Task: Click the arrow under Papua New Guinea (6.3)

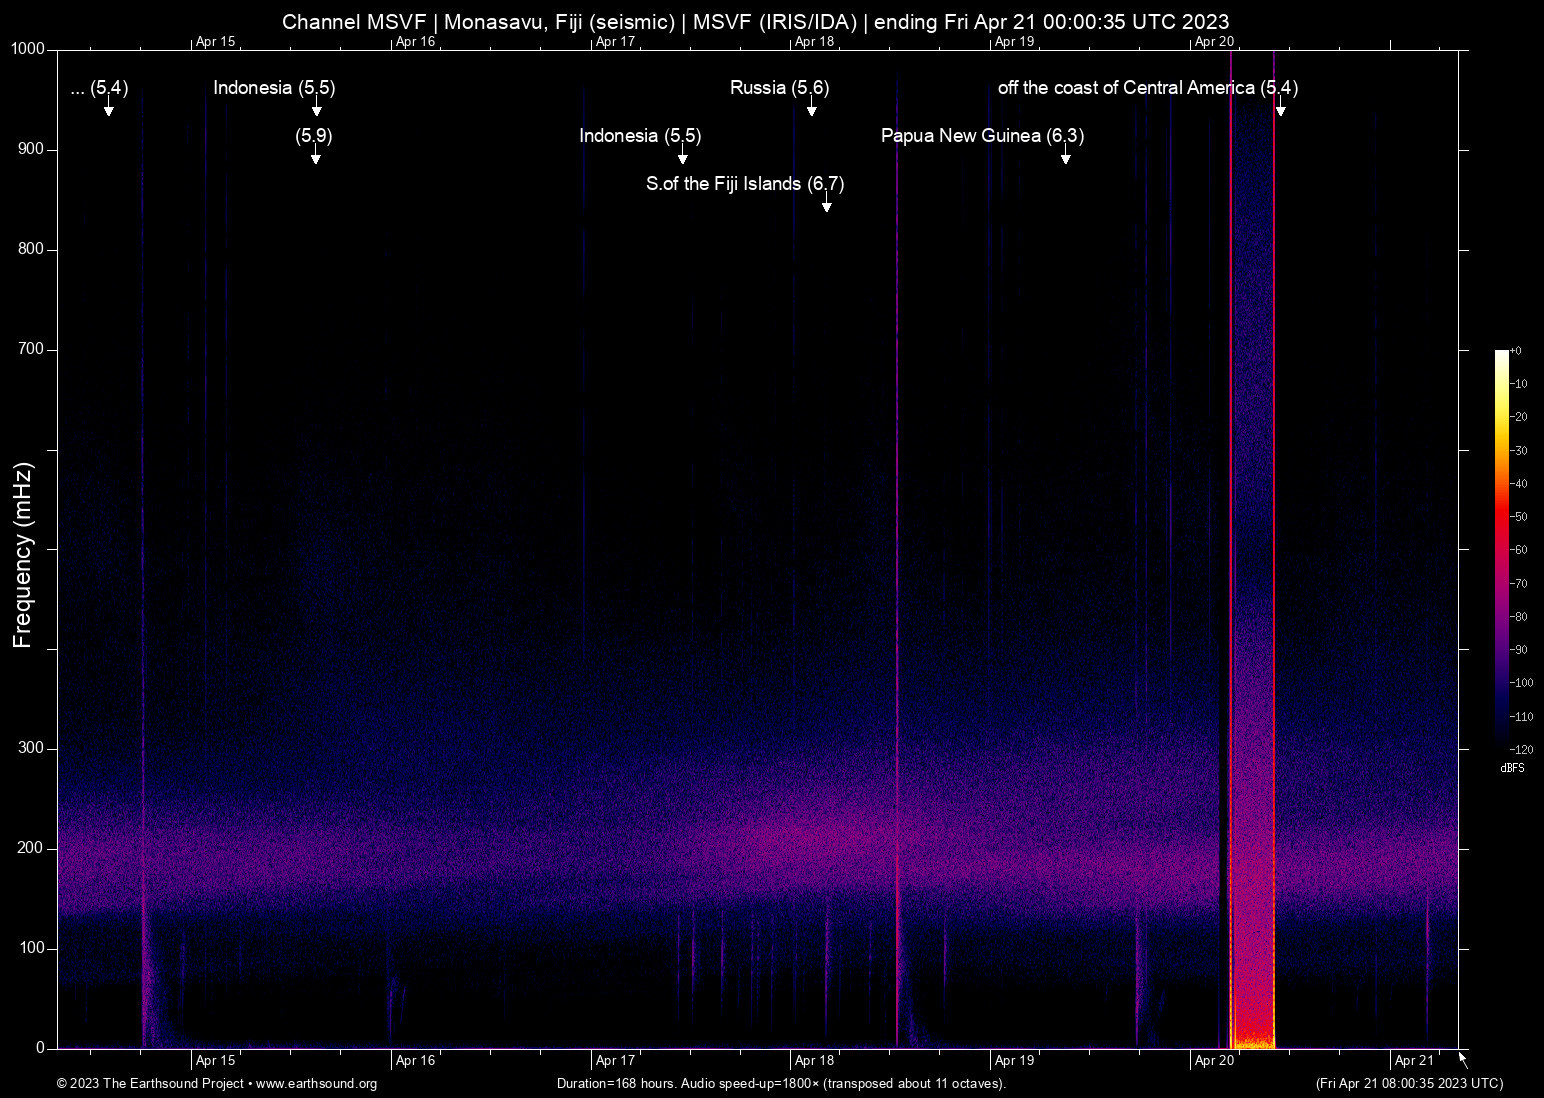Action: (x=1065, y=157)
